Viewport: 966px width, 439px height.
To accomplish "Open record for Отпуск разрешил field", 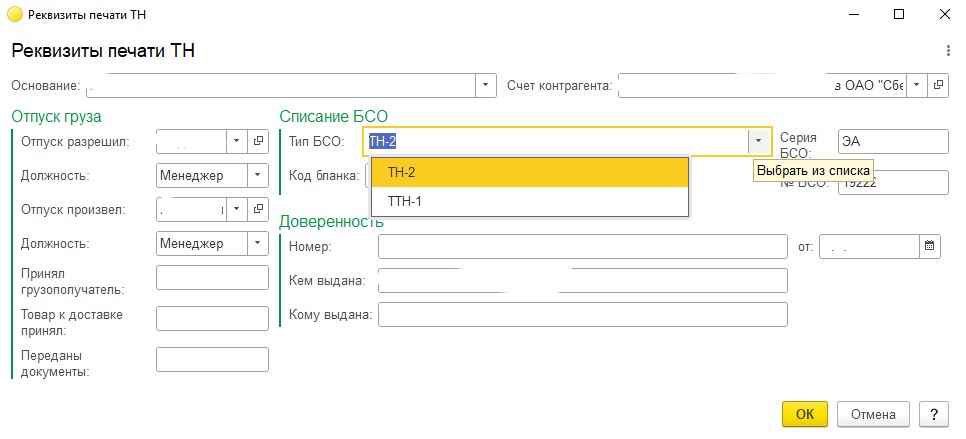I will [x=258, y=141].
